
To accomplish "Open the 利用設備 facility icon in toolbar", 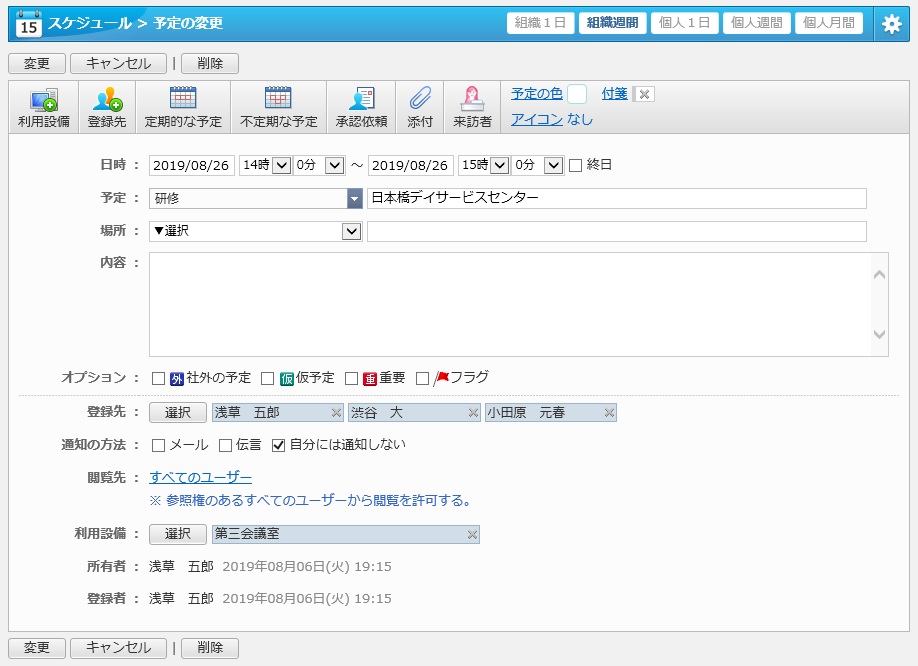I will [x=44, y=108].
